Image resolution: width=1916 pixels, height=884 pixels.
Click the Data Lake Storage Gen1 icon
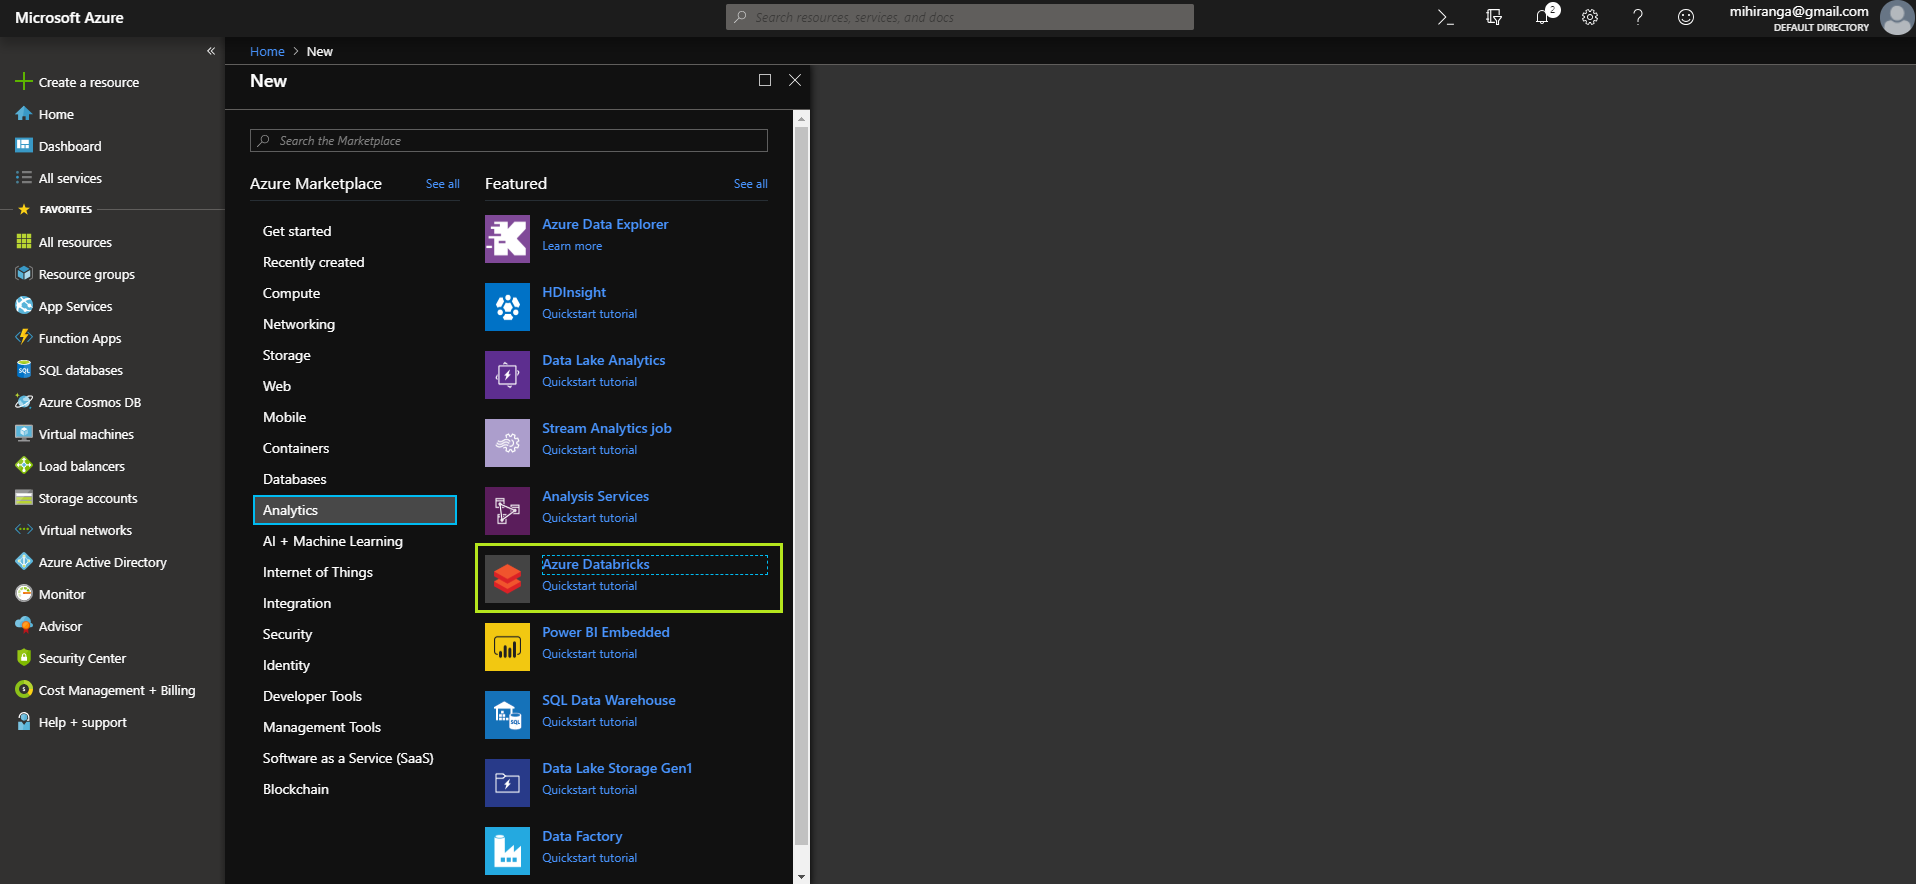point(507,783)
